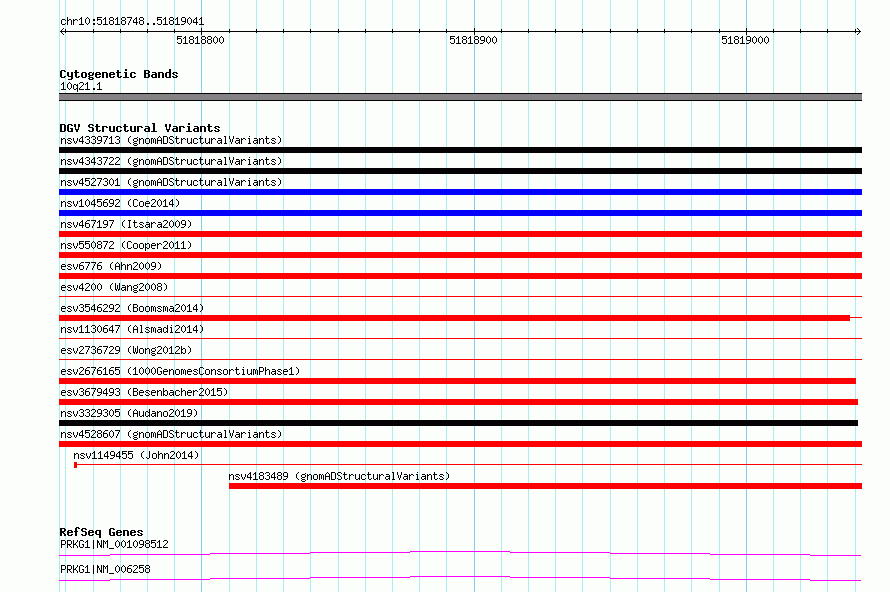Click the thin red line of esv4200
Viewport: 890px width, 592px height.
460,296
